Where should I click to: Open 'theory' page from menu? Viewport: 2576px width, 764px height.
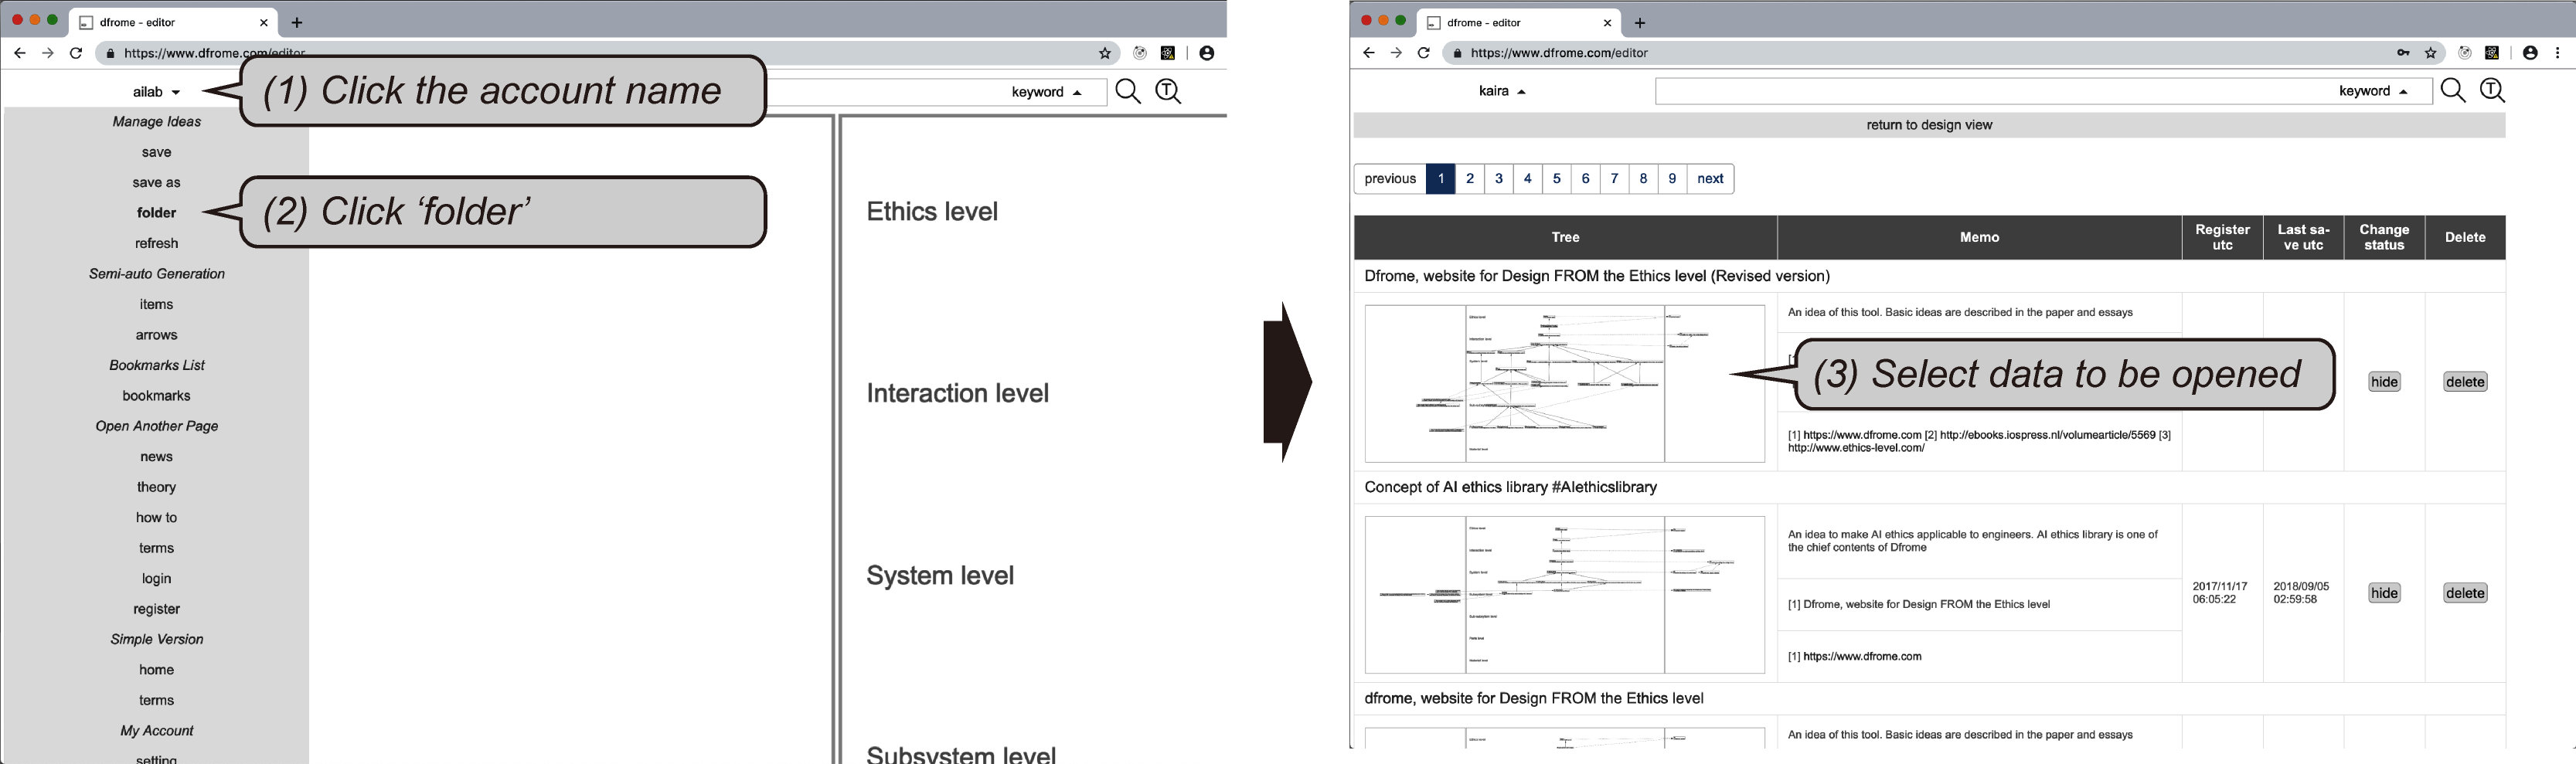[x=157, y=487]
